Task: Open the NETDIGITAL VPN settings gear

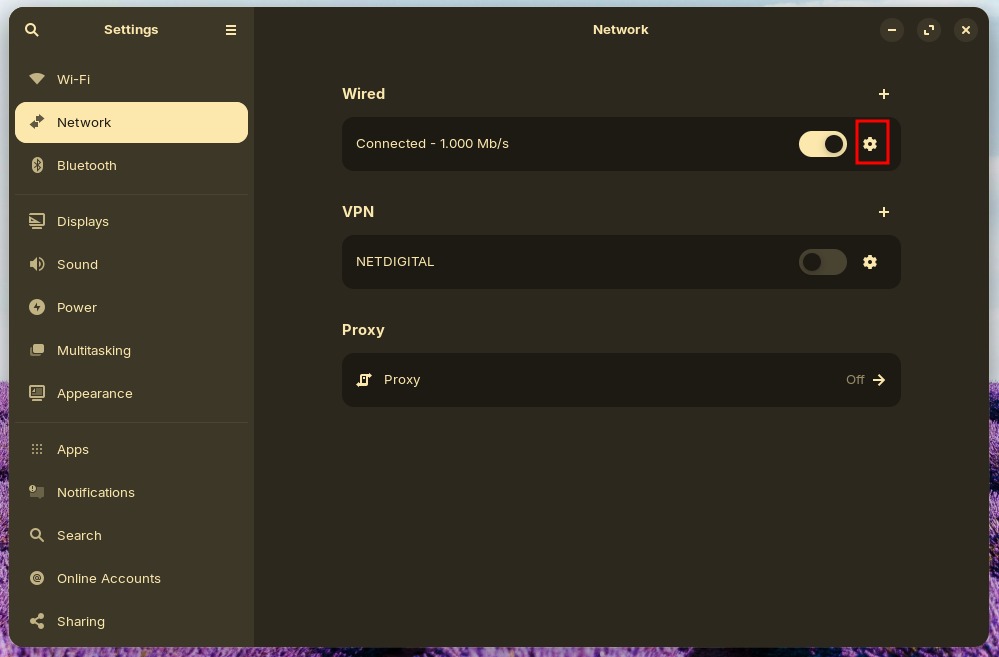Action: pos(869,262)
